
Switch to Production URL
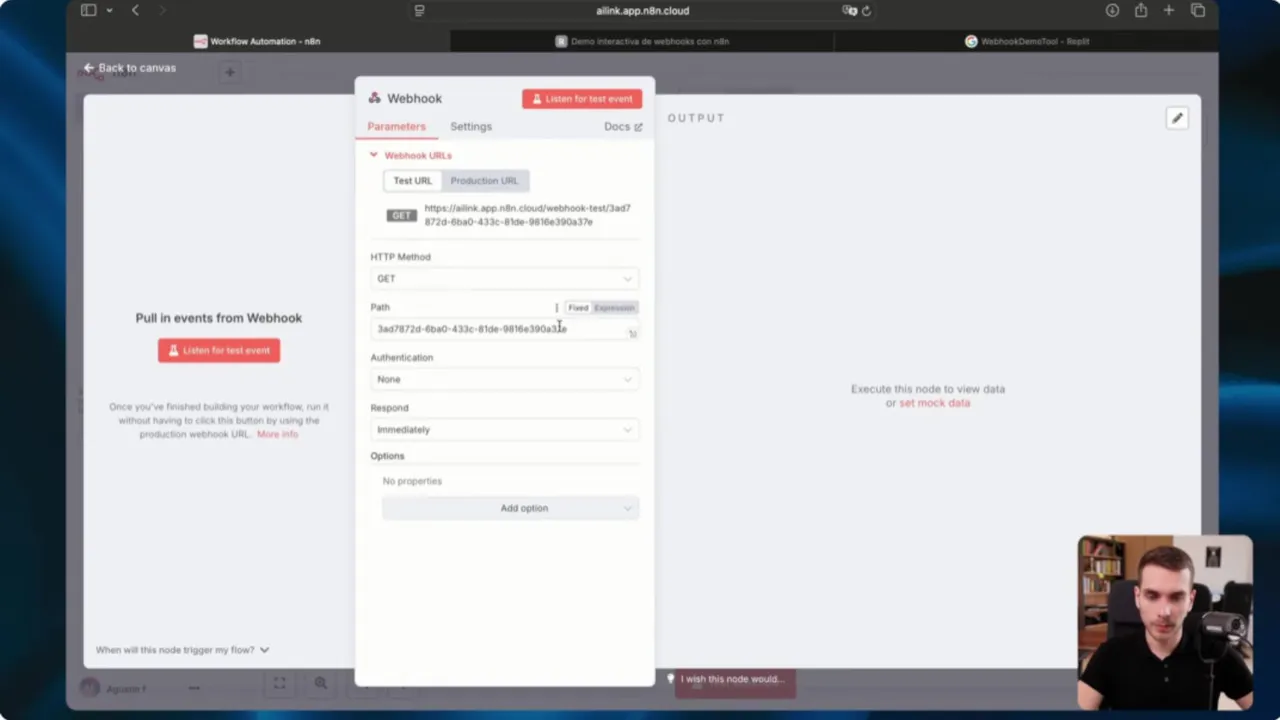484,181
